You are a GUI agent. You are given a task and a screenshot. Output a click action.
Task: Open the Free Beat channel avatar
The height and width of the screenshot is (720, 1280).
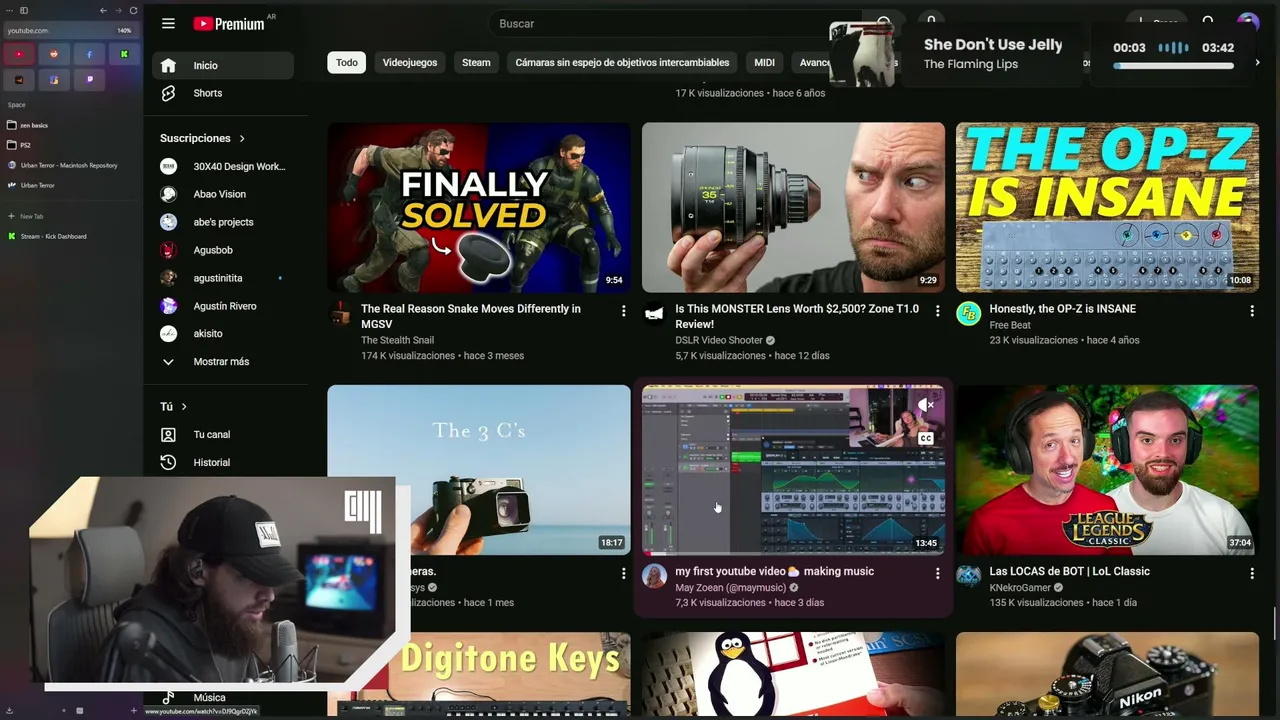968,314
